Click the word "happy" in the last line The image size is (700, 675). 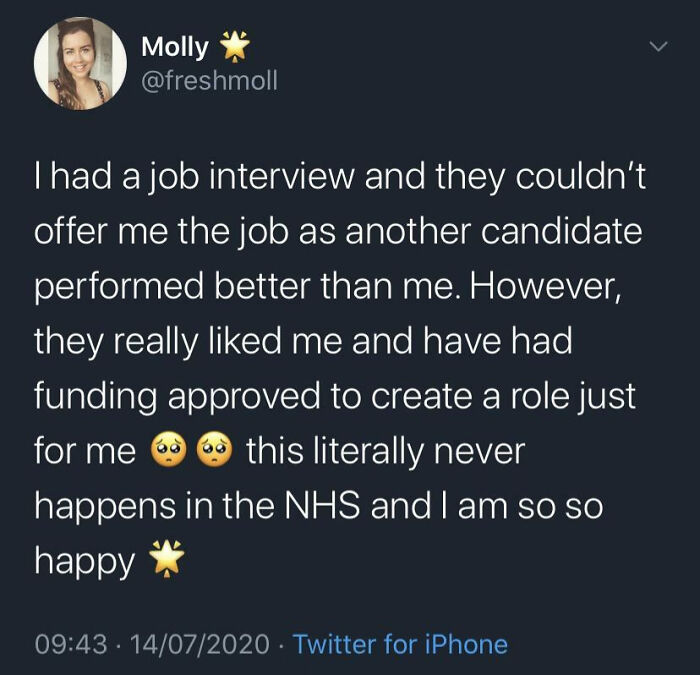85,563
